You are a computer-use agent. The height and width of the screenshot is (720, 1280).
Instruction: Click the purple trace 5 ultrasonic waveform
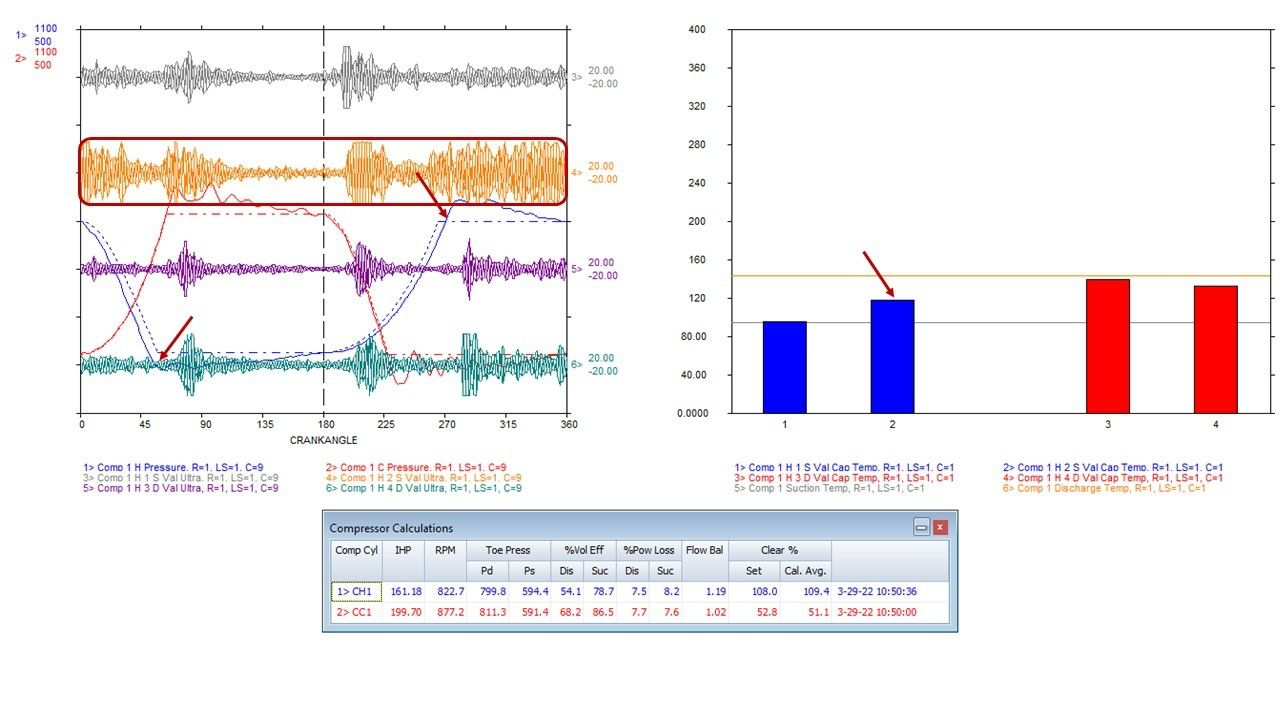(323, 268)
